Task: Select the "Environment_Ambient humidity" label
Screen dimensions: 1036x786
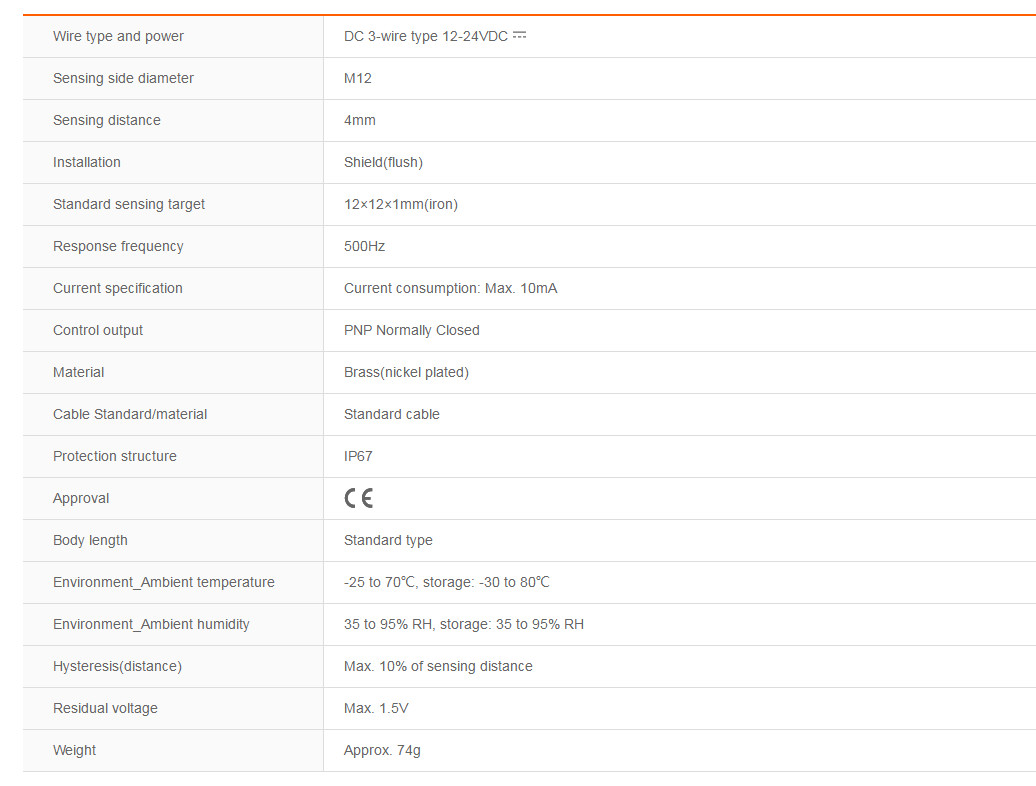Action: [151, 624]
